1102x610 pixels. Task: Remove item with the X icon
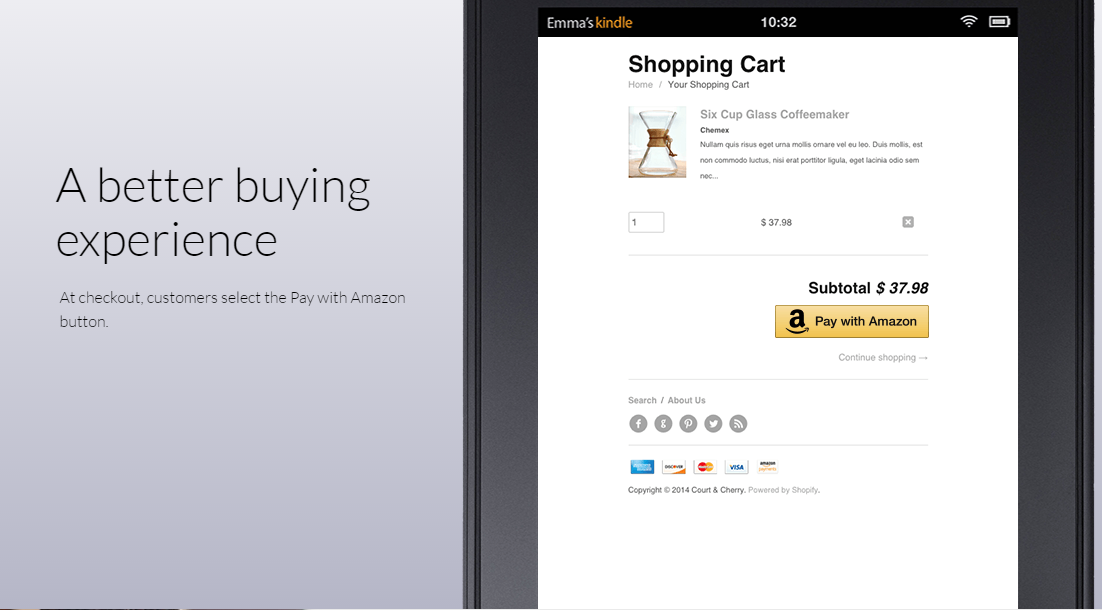[x=908, y=222]
